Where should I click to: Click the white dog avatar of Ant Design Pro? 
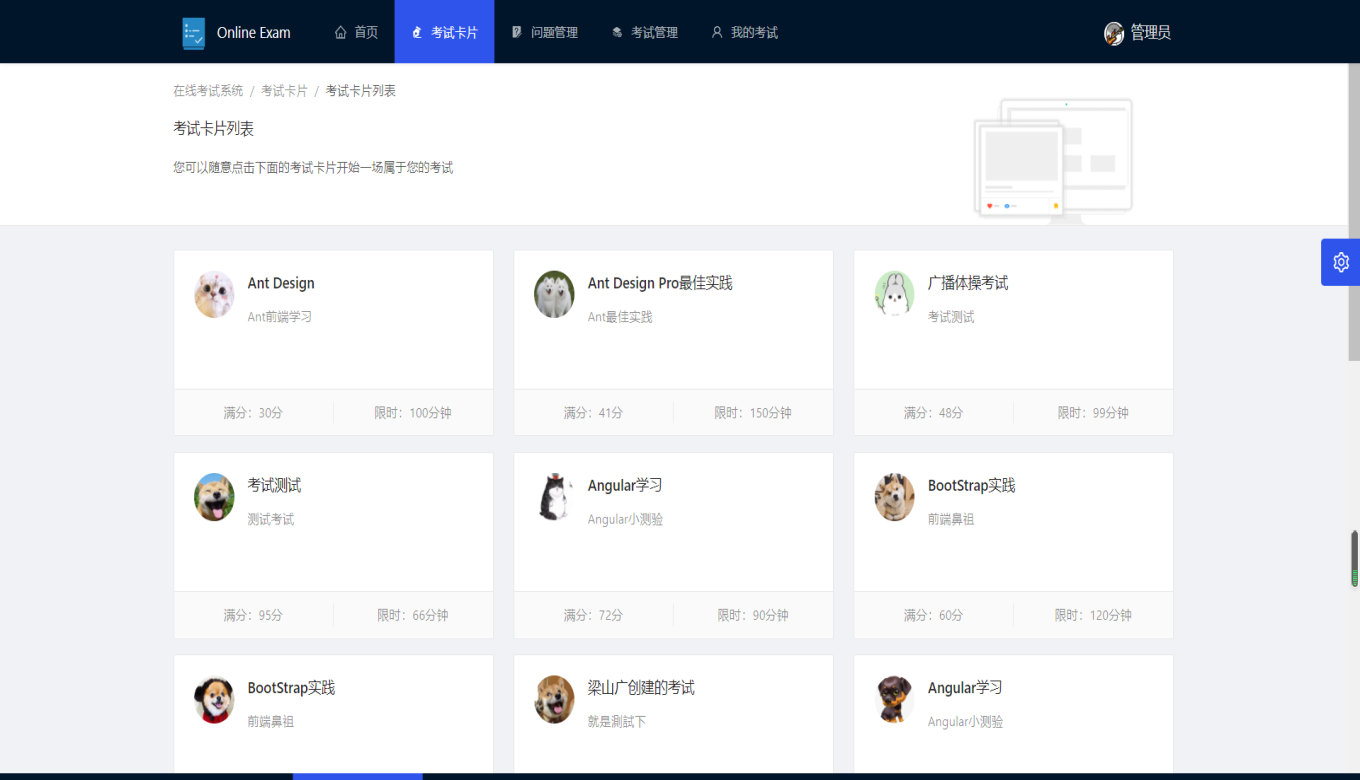554,294
